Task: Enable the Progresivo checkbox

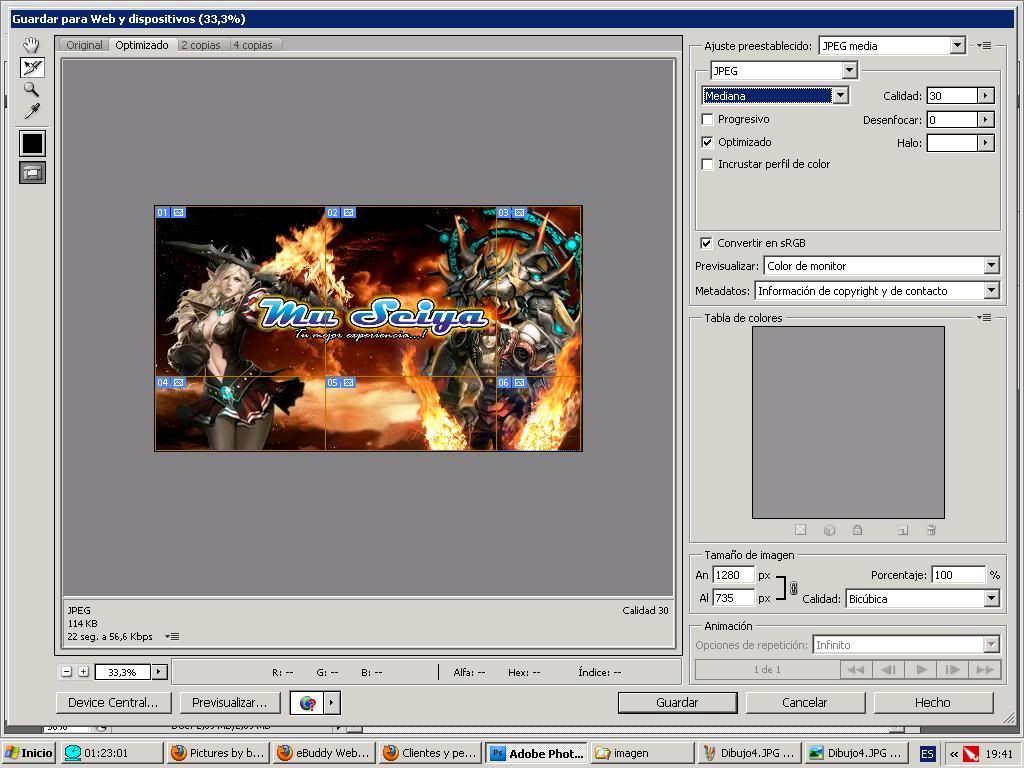Action: tap(707, 120)
